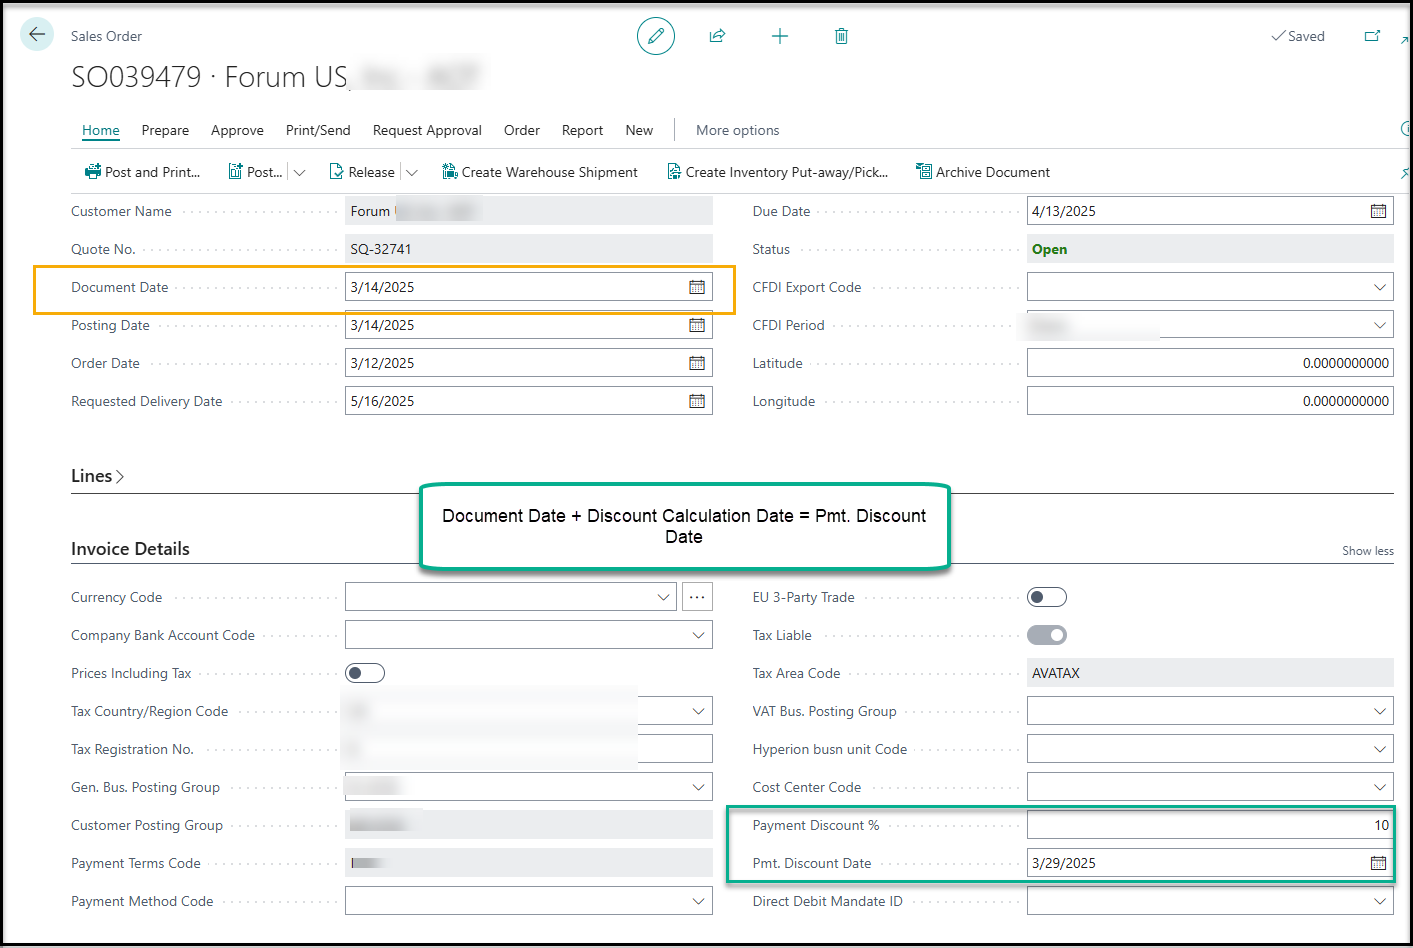1413x948 pixels.
Task: Click the Saved status indicator
Action: point(1298,36)
